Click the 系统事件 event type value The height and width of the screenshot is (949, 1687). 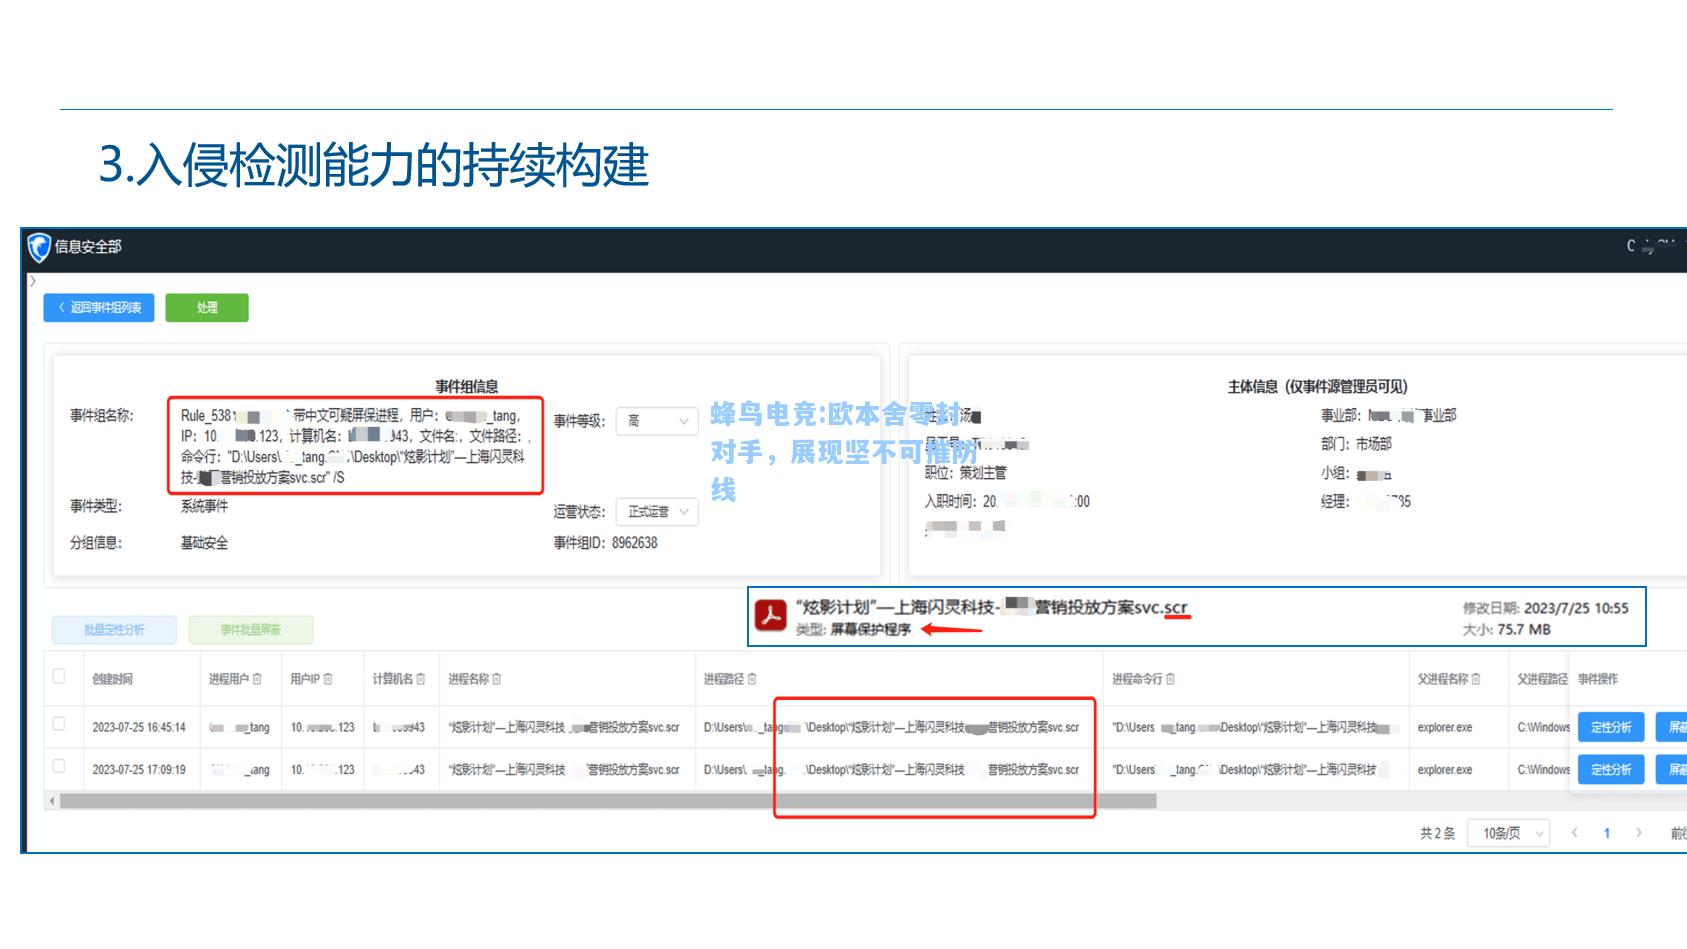pos(204,506)
